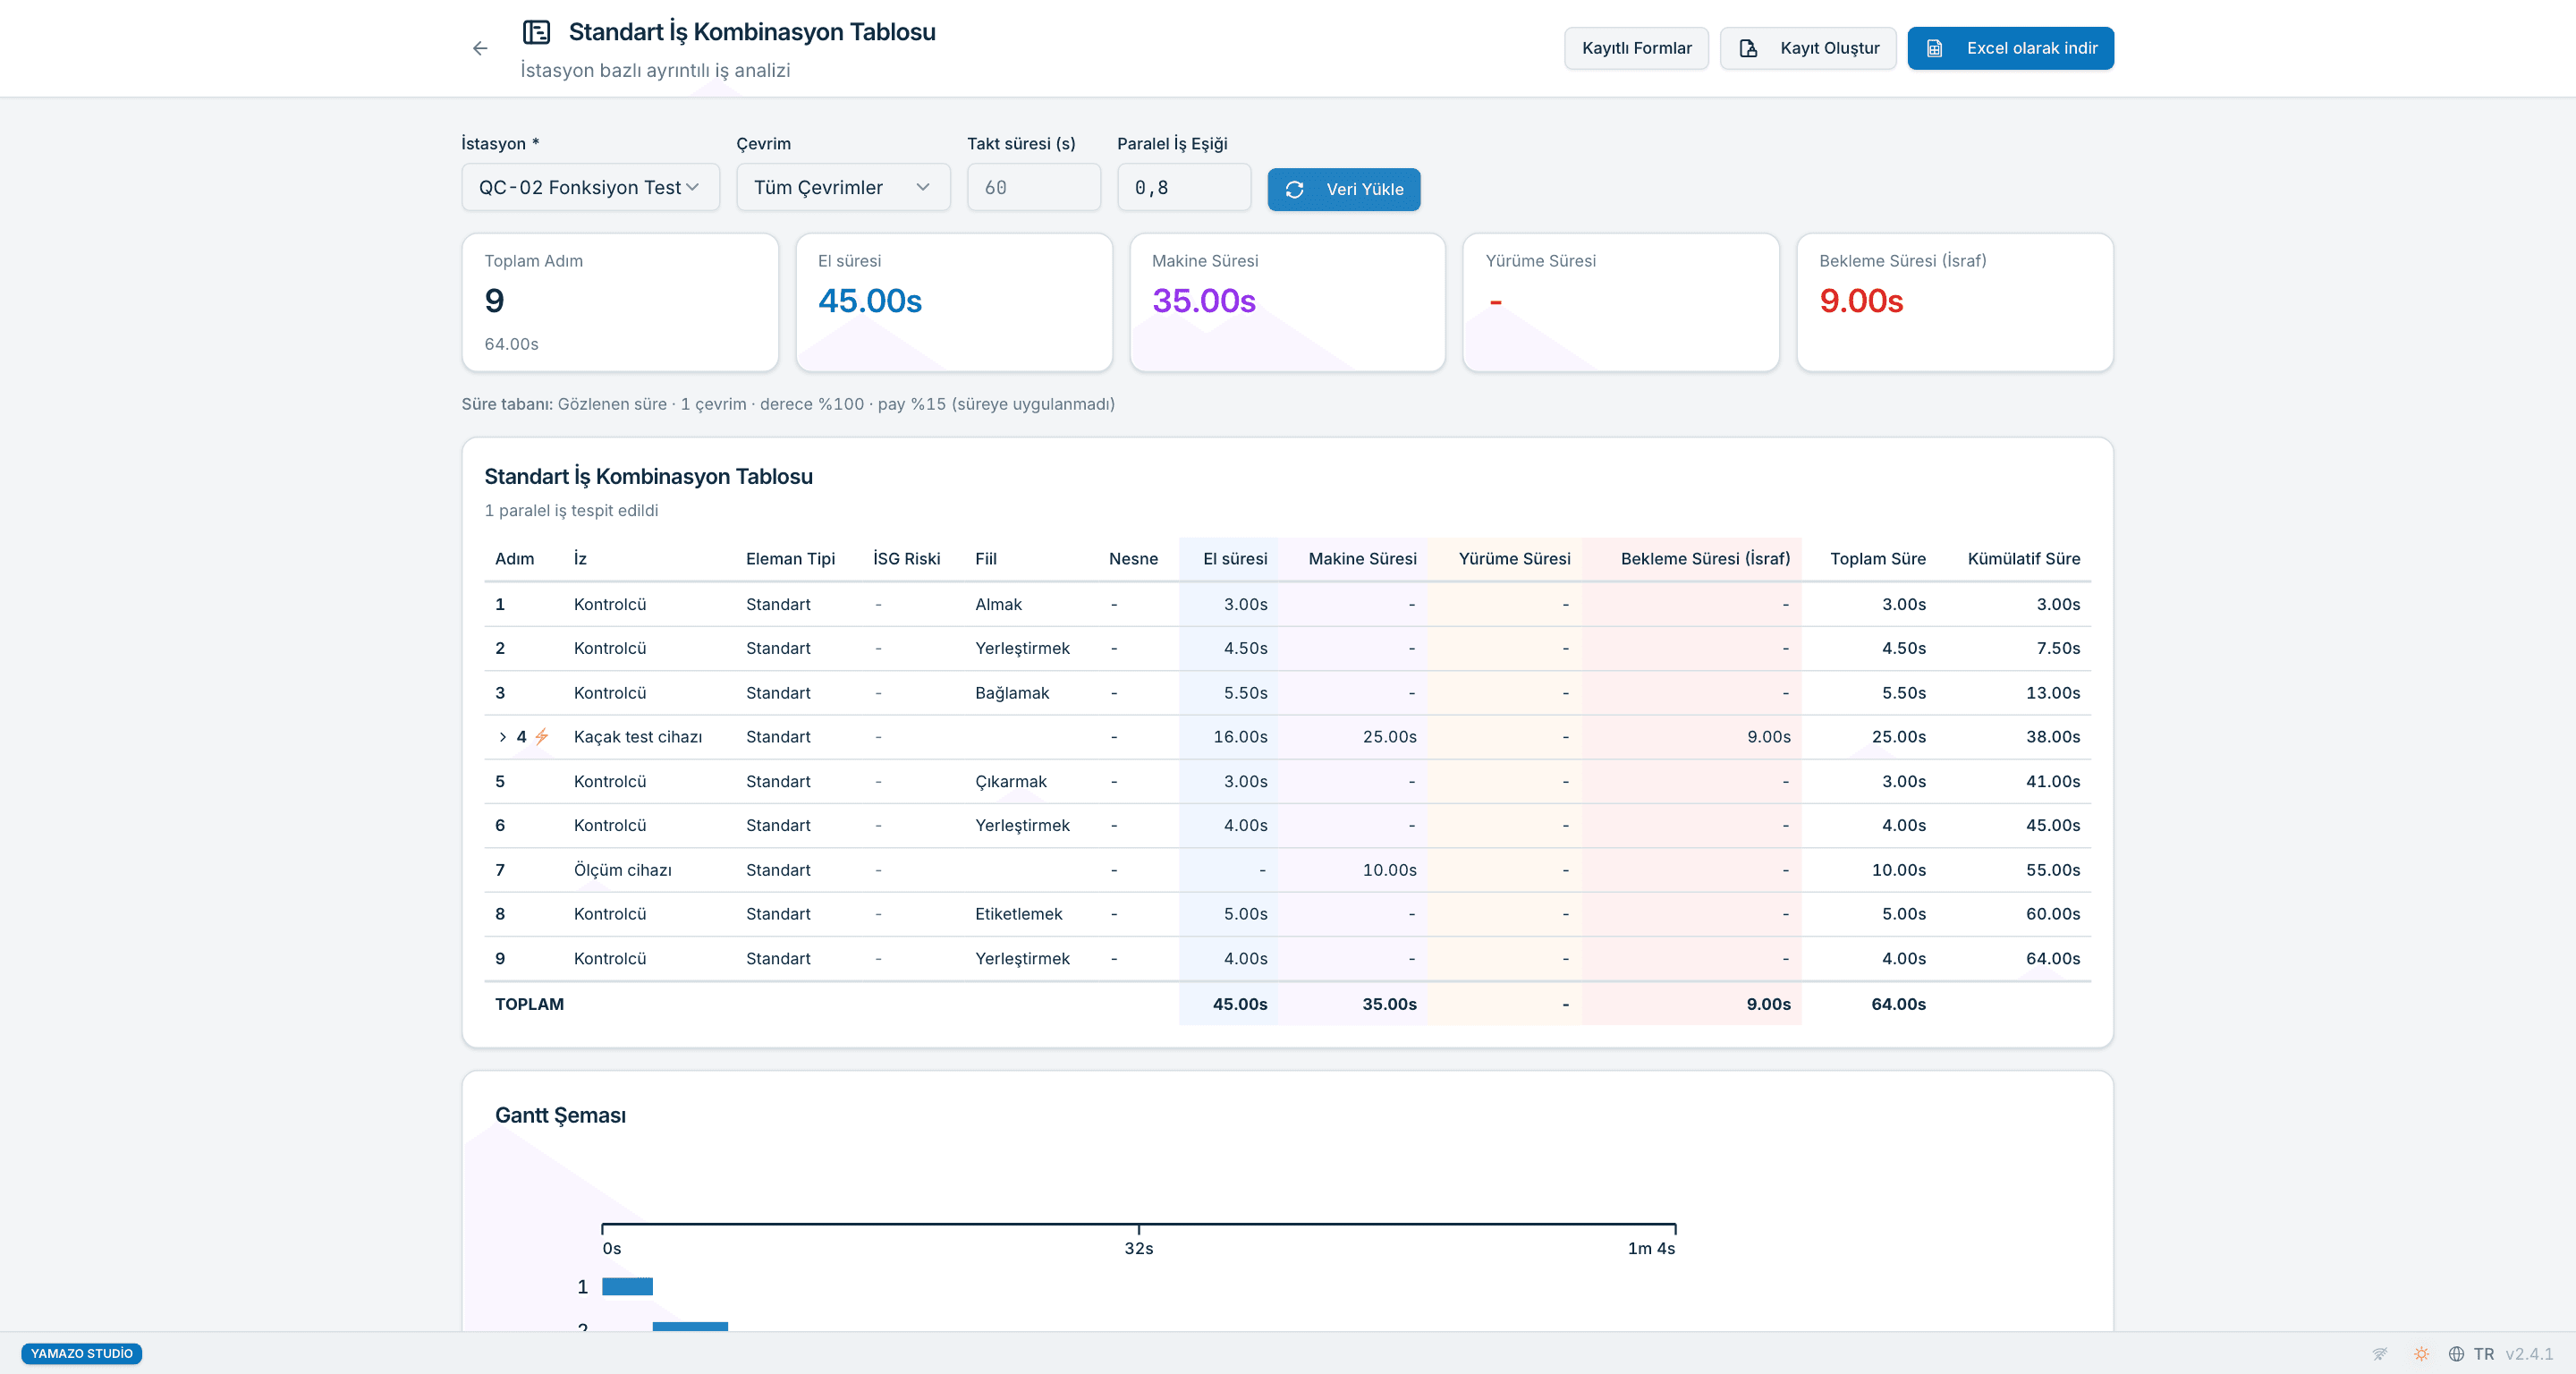Click Gantt bar for step 1
Screen dimensions: 2576x1374
click(x=627, y=1286)
